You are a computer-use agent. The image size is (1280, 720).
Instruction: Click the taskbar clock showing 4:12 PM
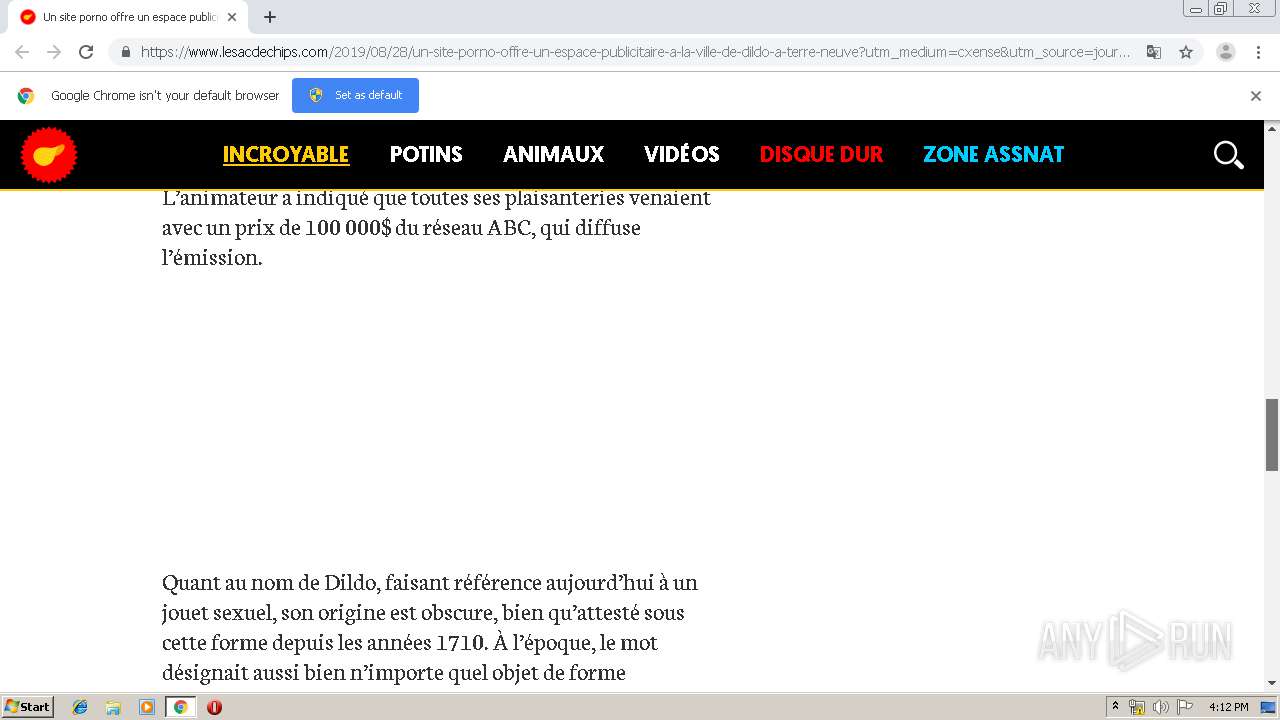(1228, 707)
